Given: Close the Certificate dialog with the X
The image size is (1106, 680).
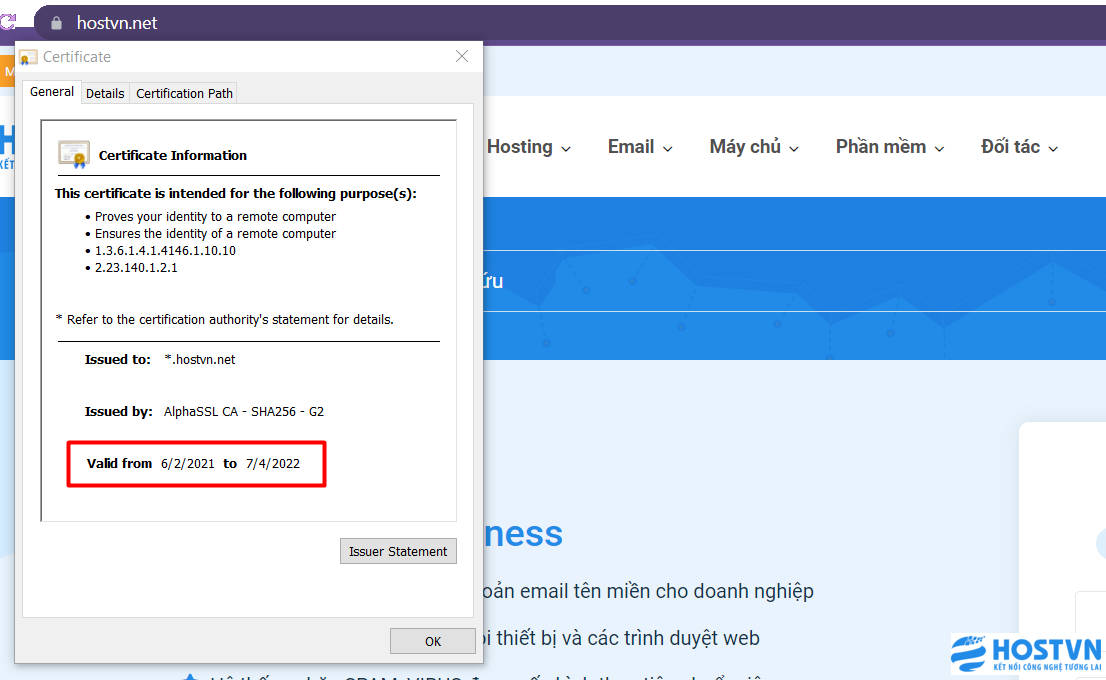Looking at the screenshot, I should [x=462, y=56].
